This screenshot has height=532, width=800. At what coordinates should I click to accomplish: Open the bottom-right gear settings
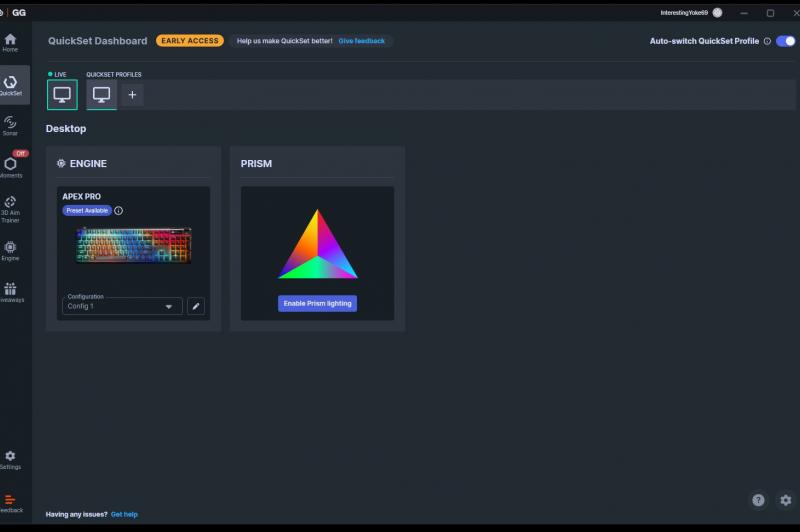tap(786, 500)
